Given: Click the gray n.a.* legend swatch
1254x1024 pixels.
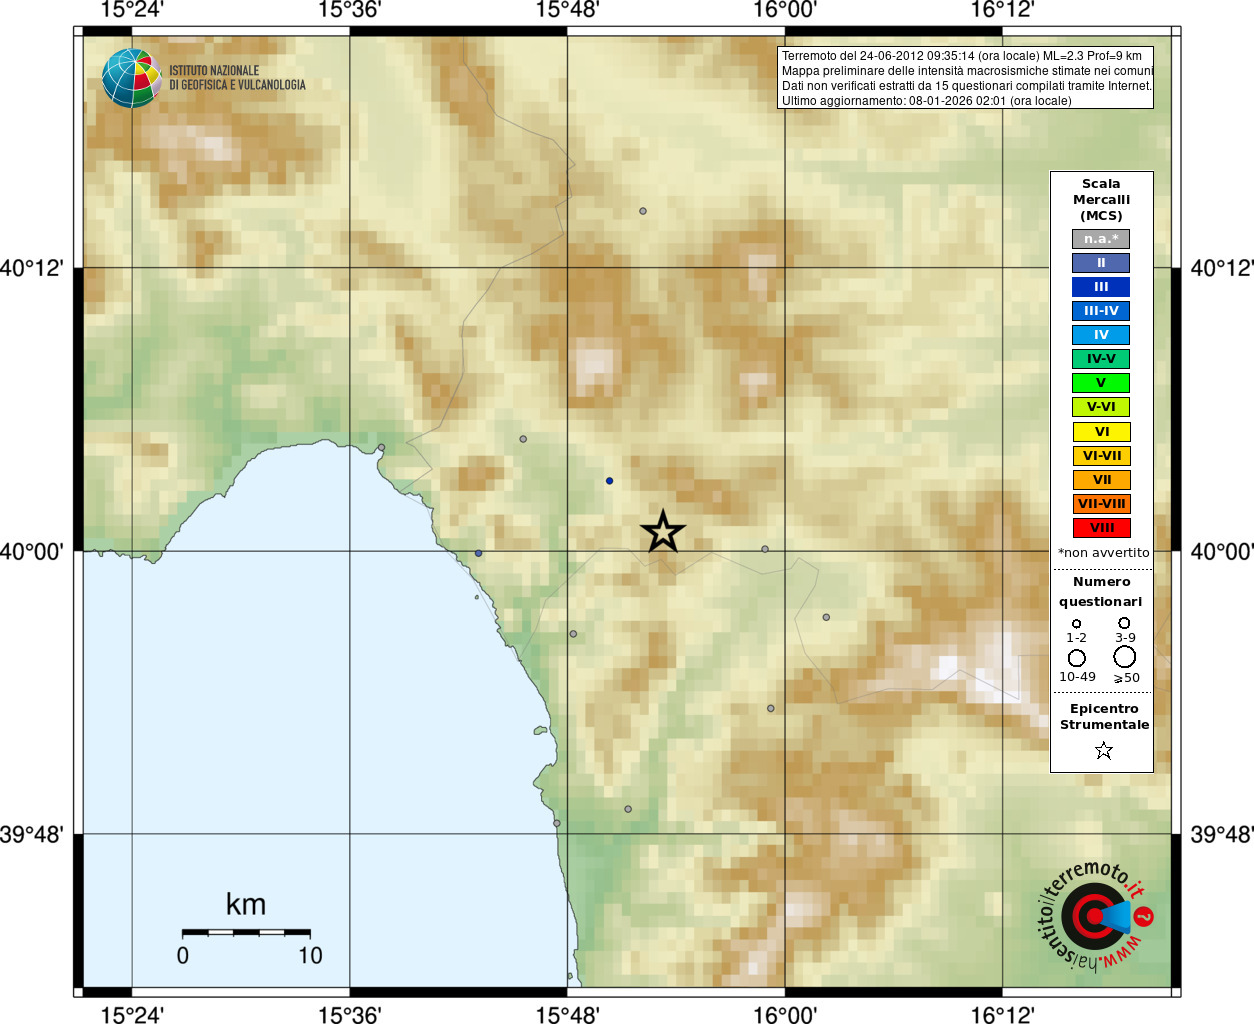Looking at the screenshot, I should (x=1101, y=239).
